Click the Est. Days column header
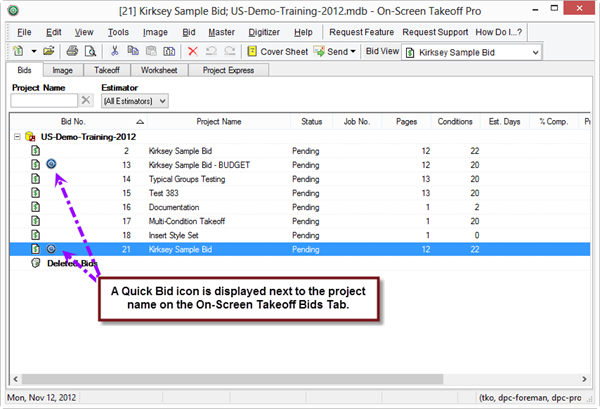 click(x=504, y=122)
